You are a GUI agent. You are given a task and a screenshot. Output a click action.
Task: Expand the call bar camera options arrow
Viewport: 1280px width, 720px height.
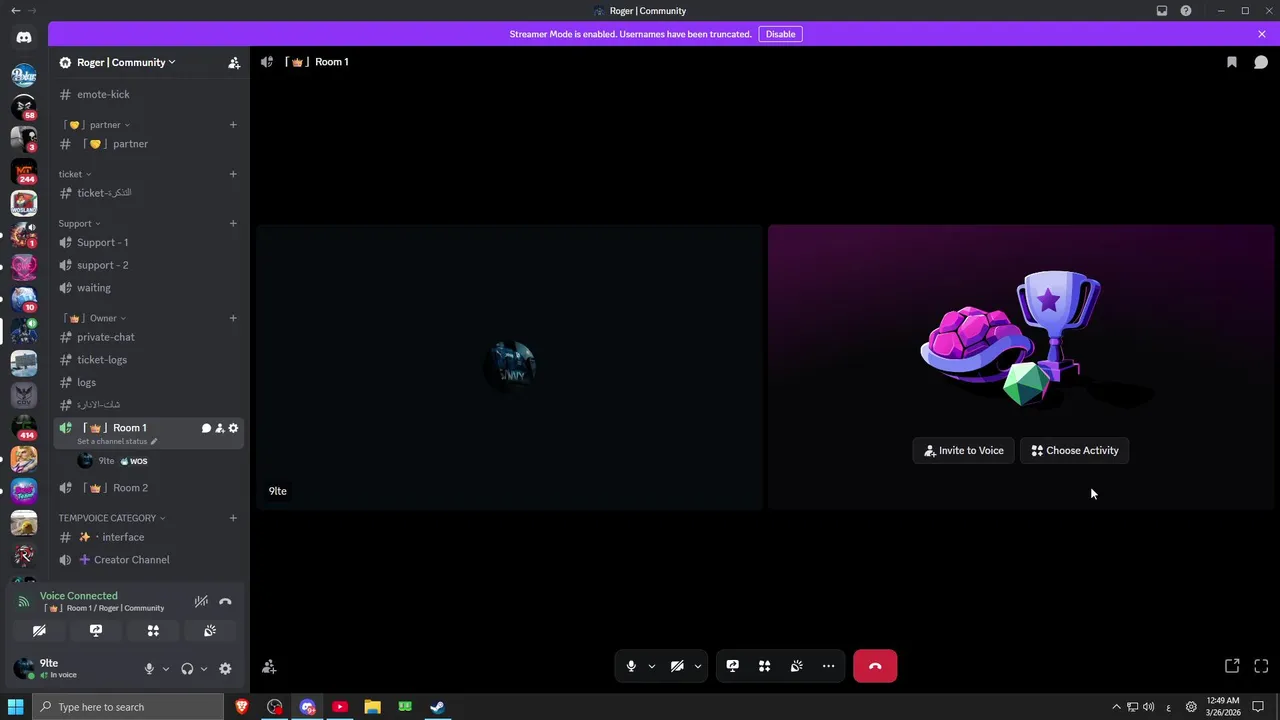(698, 666)
